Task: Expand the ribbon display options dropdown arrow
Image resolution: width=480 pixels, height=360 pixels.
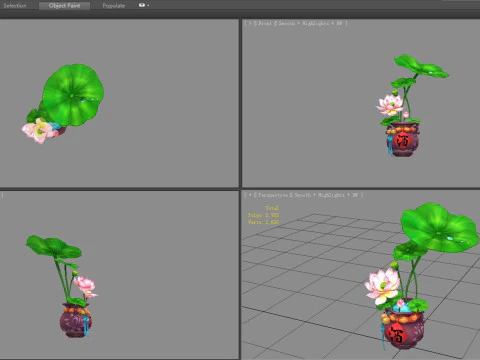Action: click(148, 6)
